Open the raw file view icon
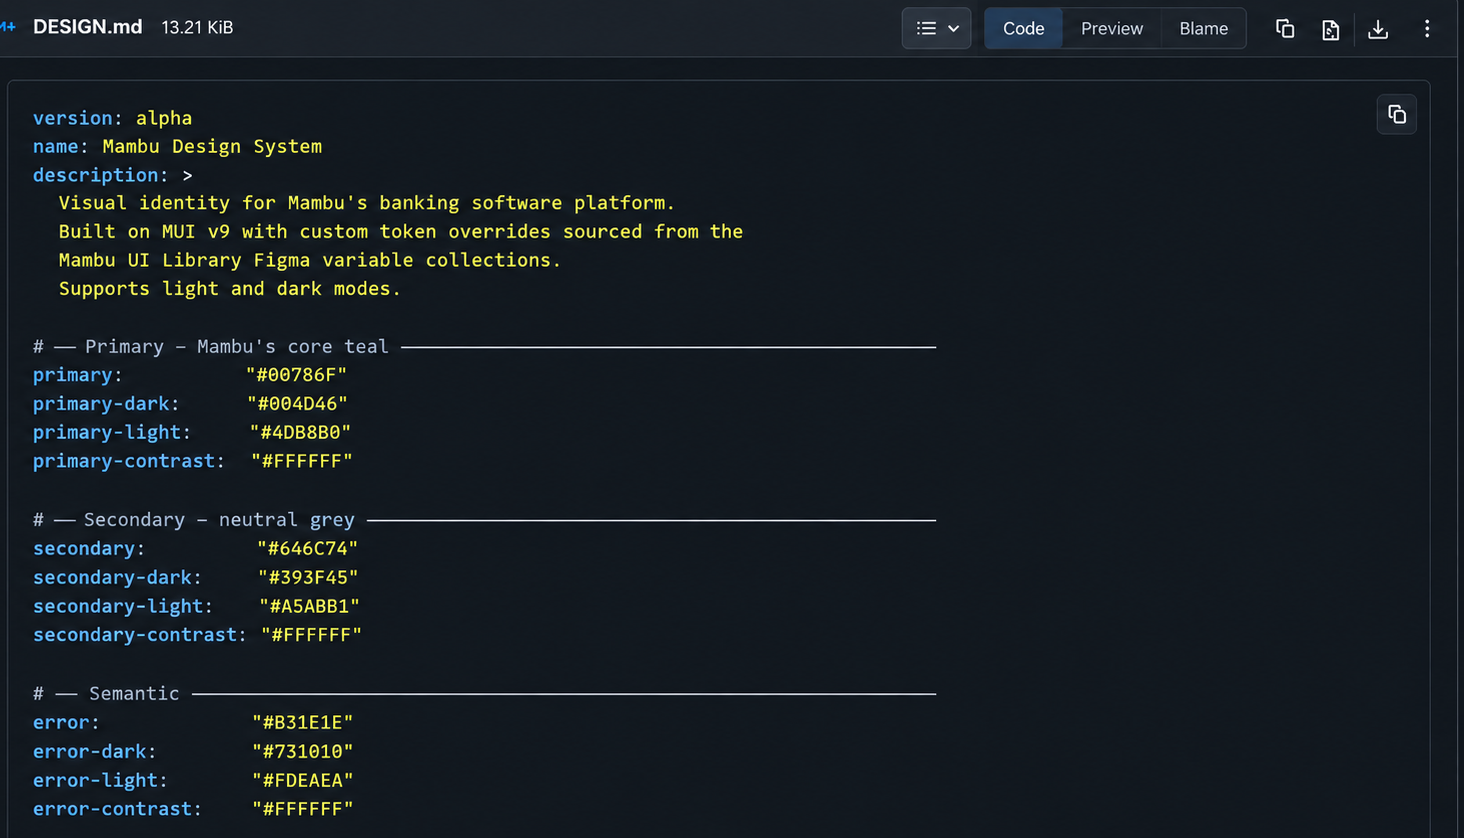Screen dimensions: 1464x838 click(1330, 29)
